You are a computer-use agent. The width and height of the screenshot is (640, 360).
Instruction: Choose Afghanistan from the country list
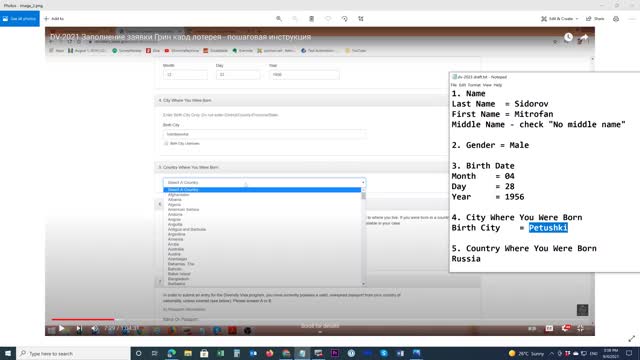click(x=178, y=195)
